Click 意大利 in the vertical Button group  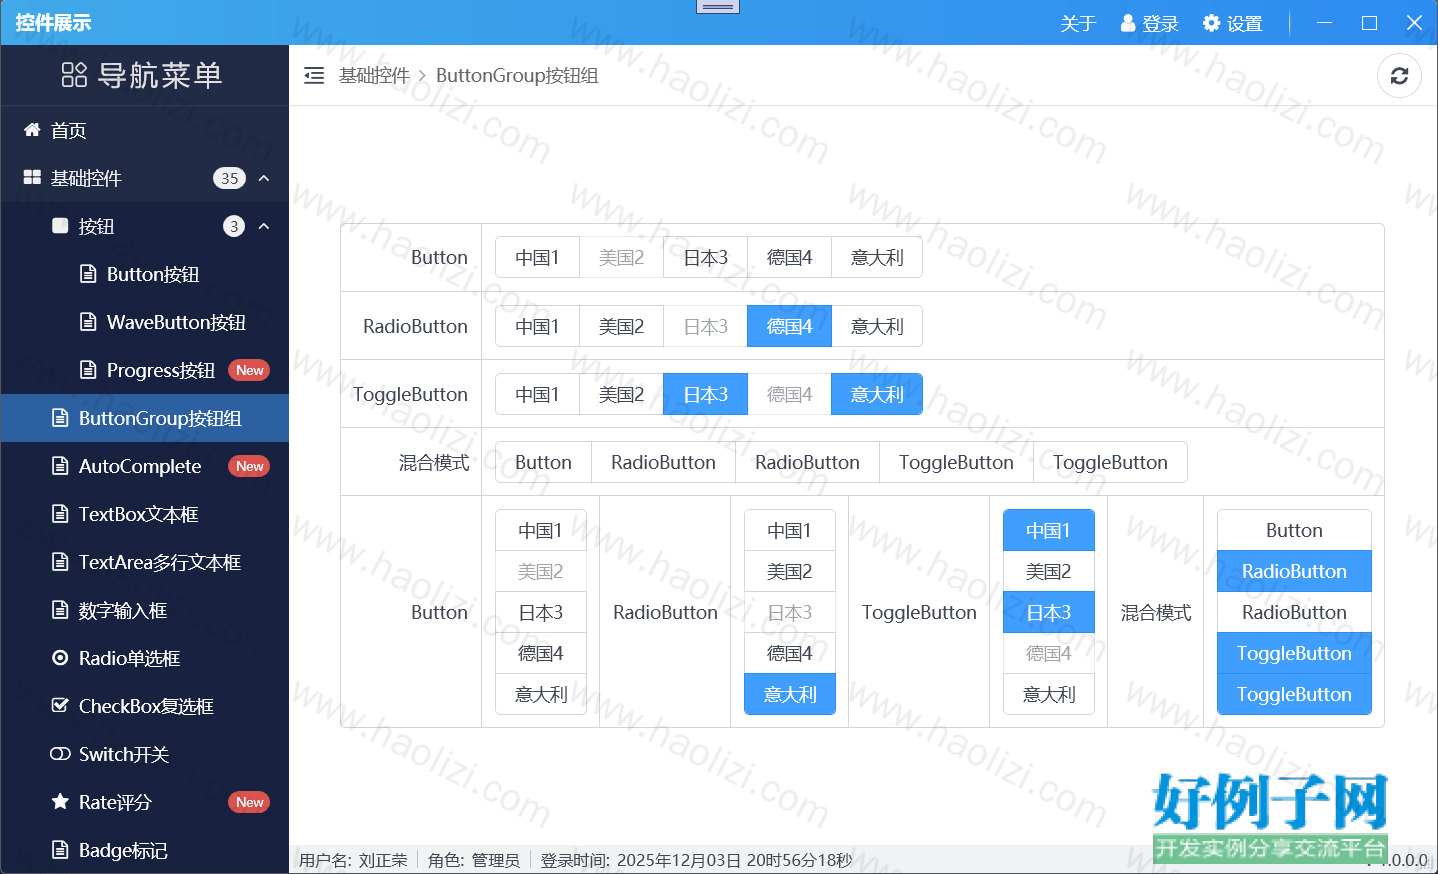541,694
